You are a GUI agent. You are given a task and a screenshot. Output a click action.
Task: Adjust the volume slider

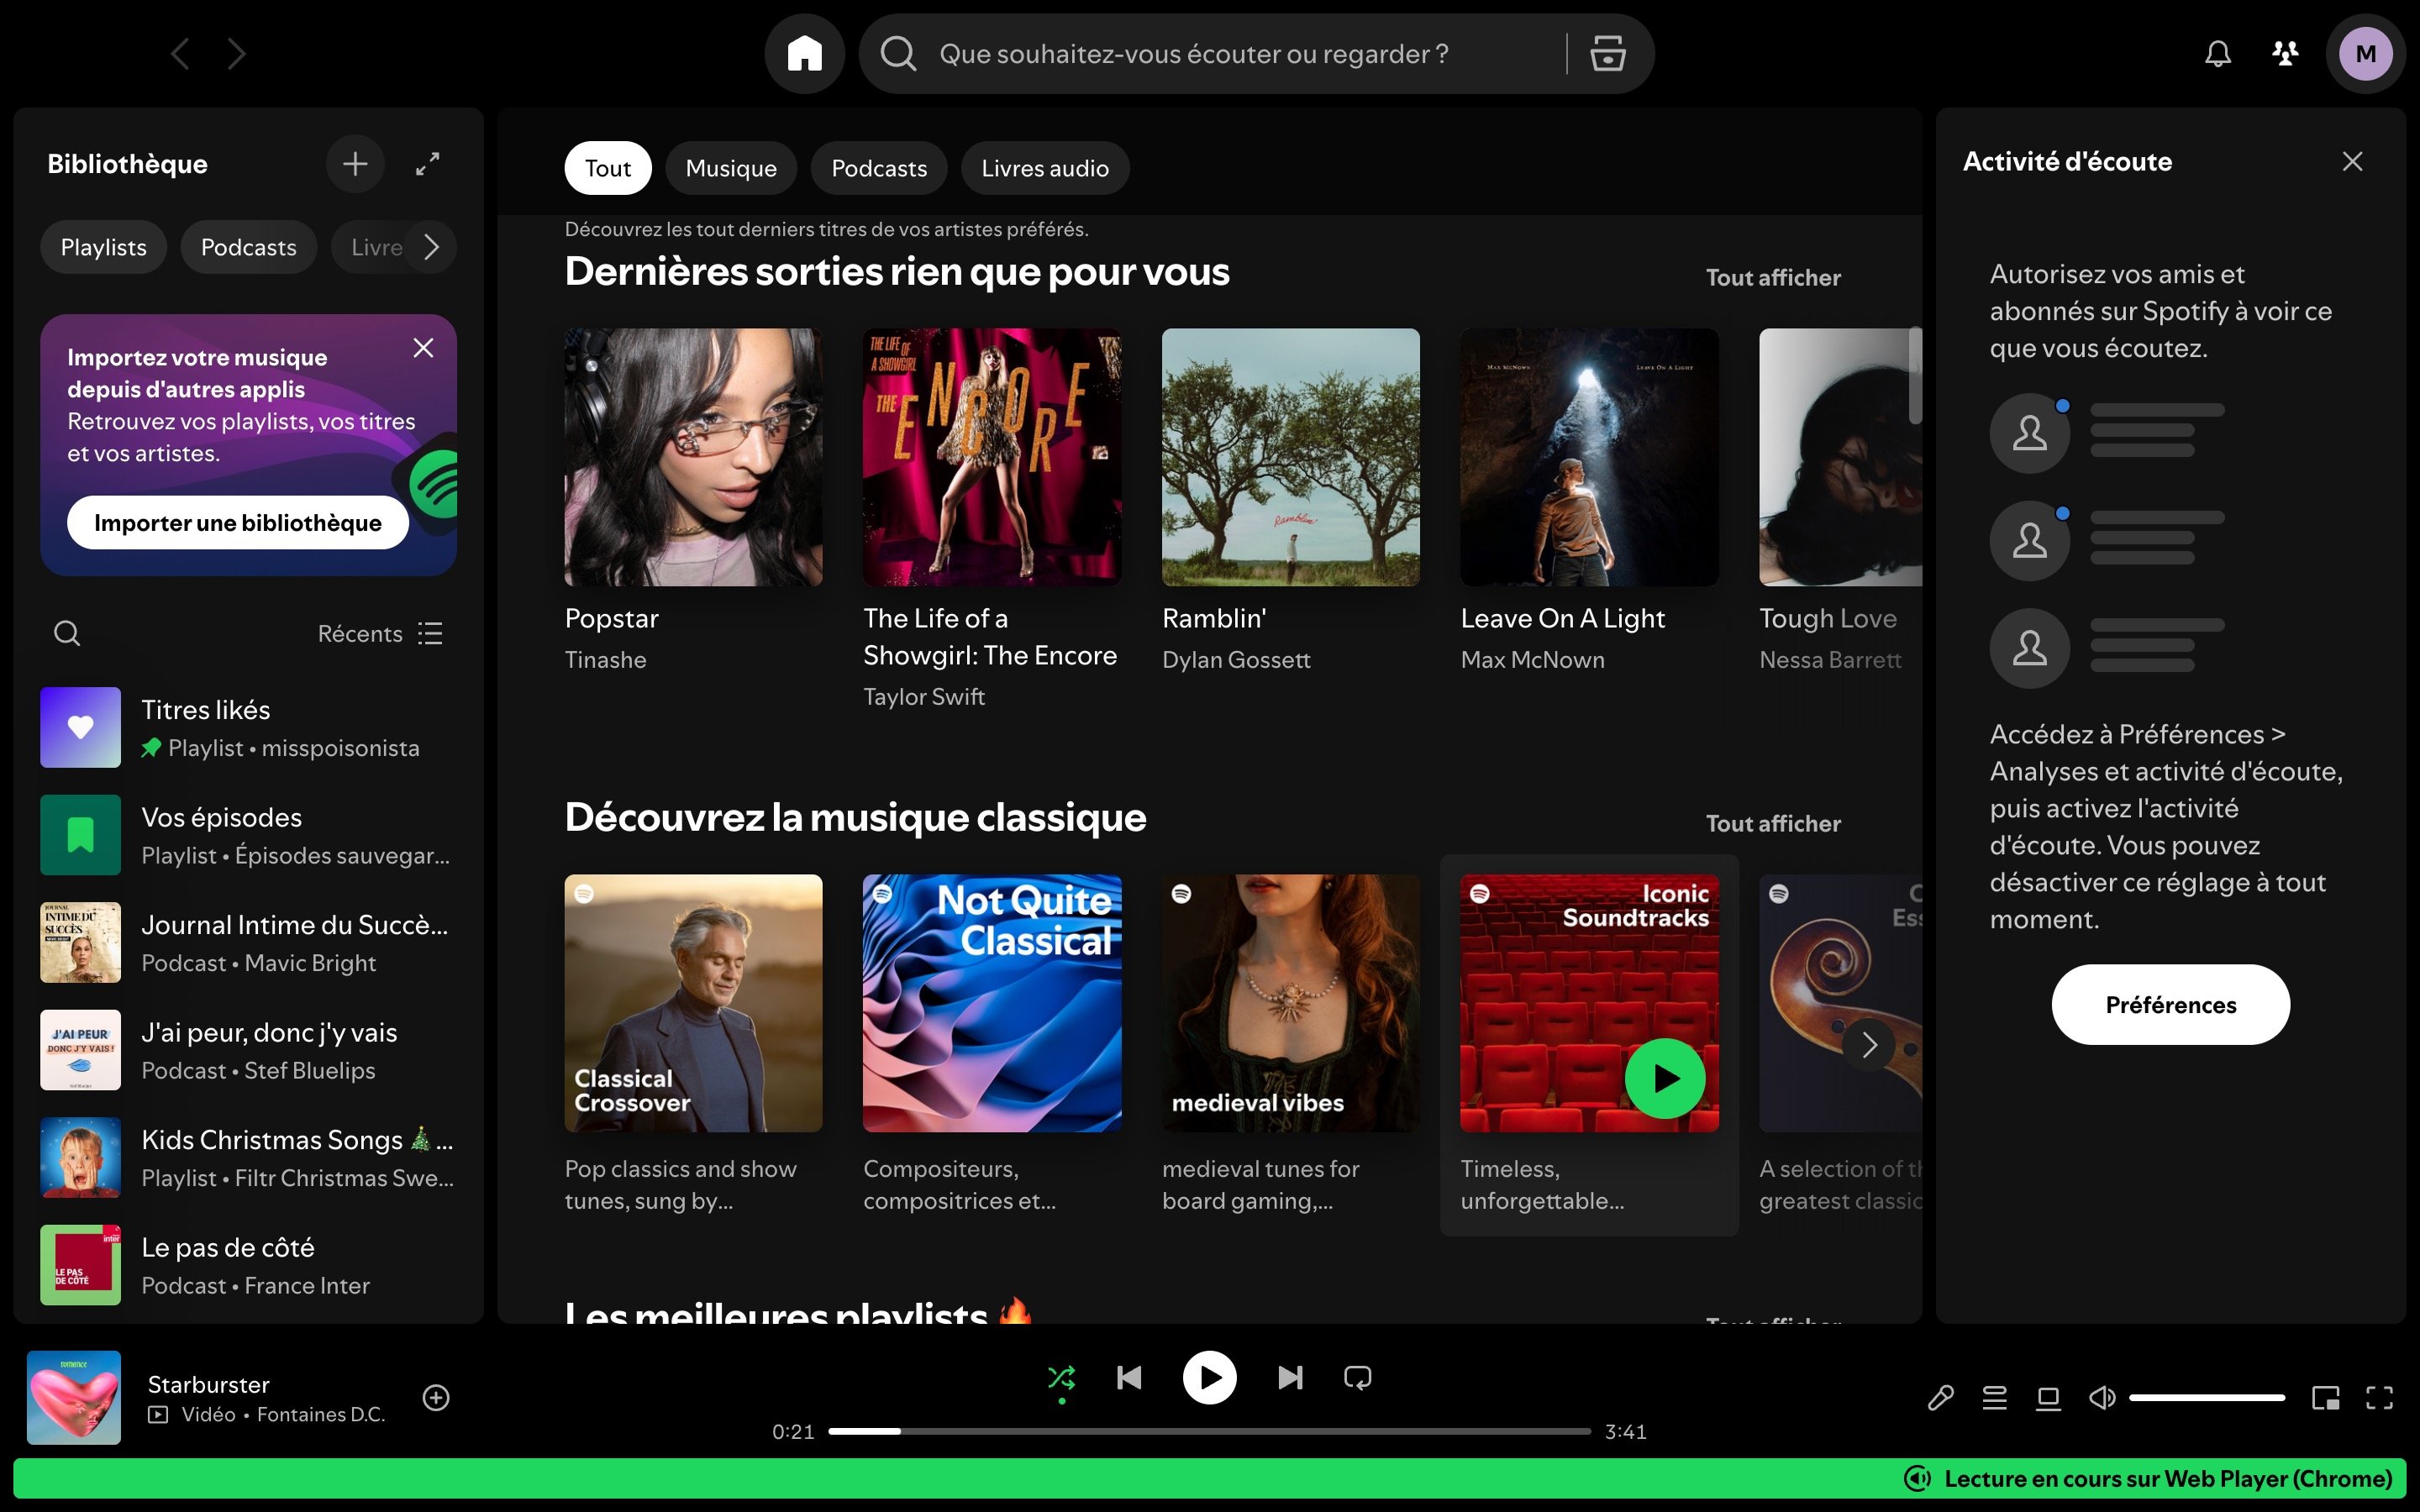click(x=2206, y=1398)
